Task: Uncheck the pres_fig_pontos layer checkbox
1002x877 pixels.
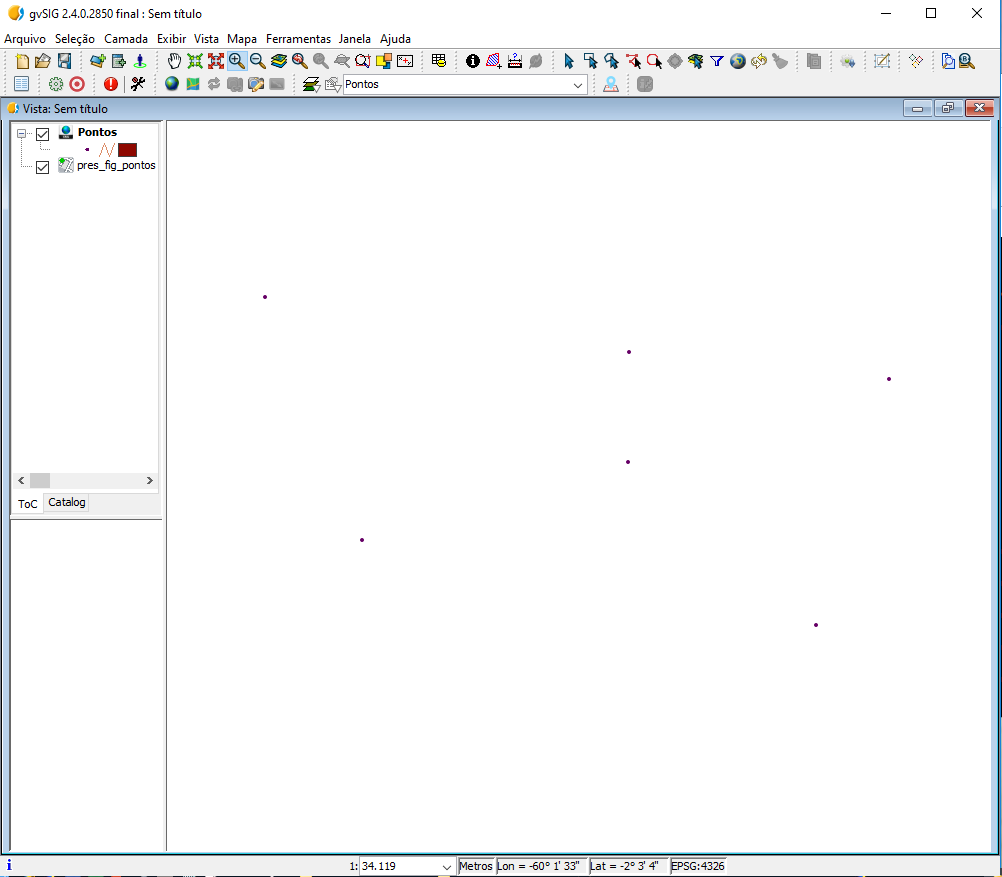Action: 42,167
